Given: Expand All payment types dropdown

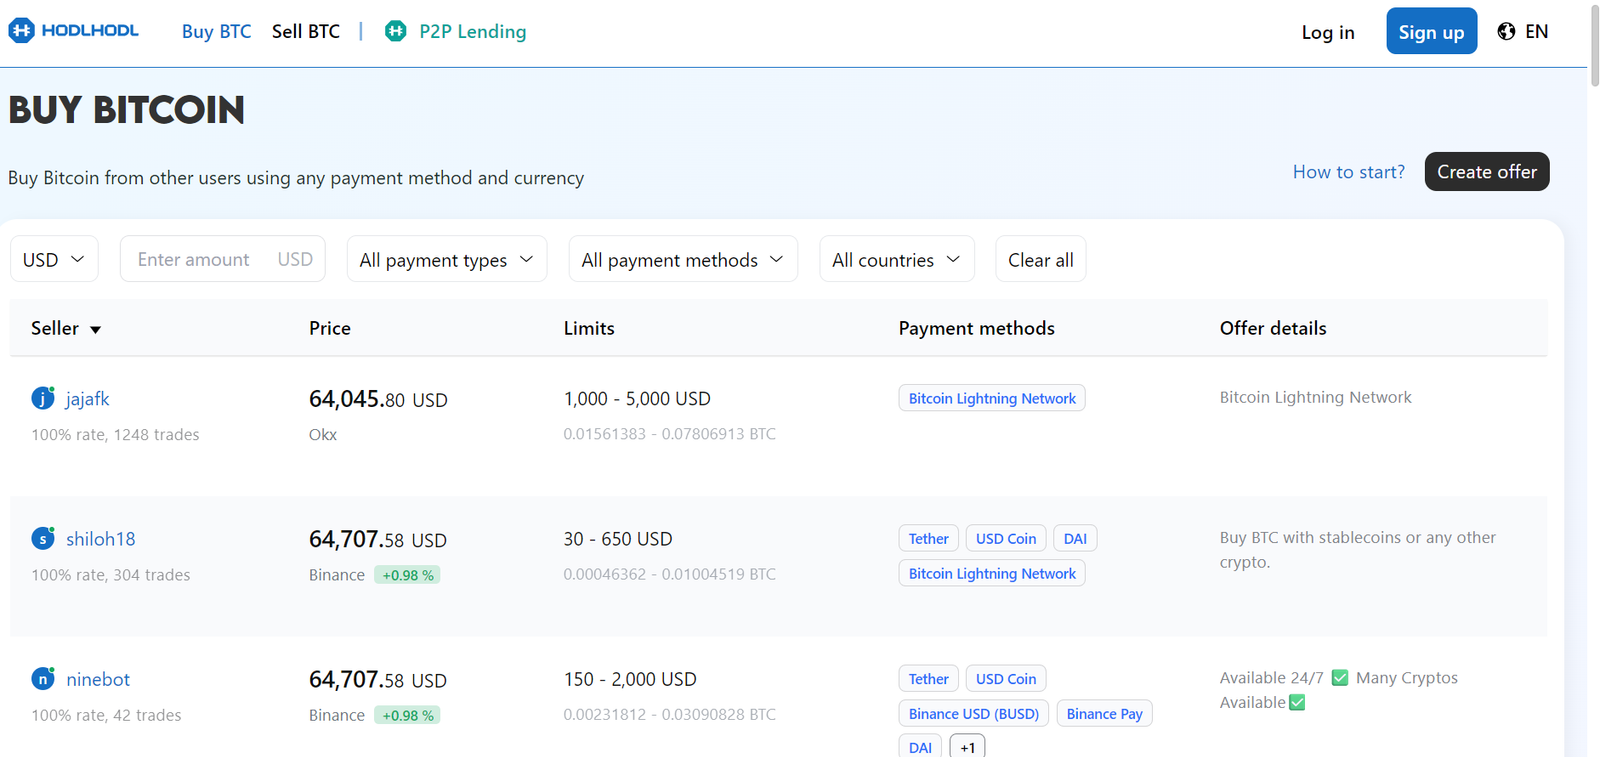Looking at the screenshot, I should [x=447, y=259].
